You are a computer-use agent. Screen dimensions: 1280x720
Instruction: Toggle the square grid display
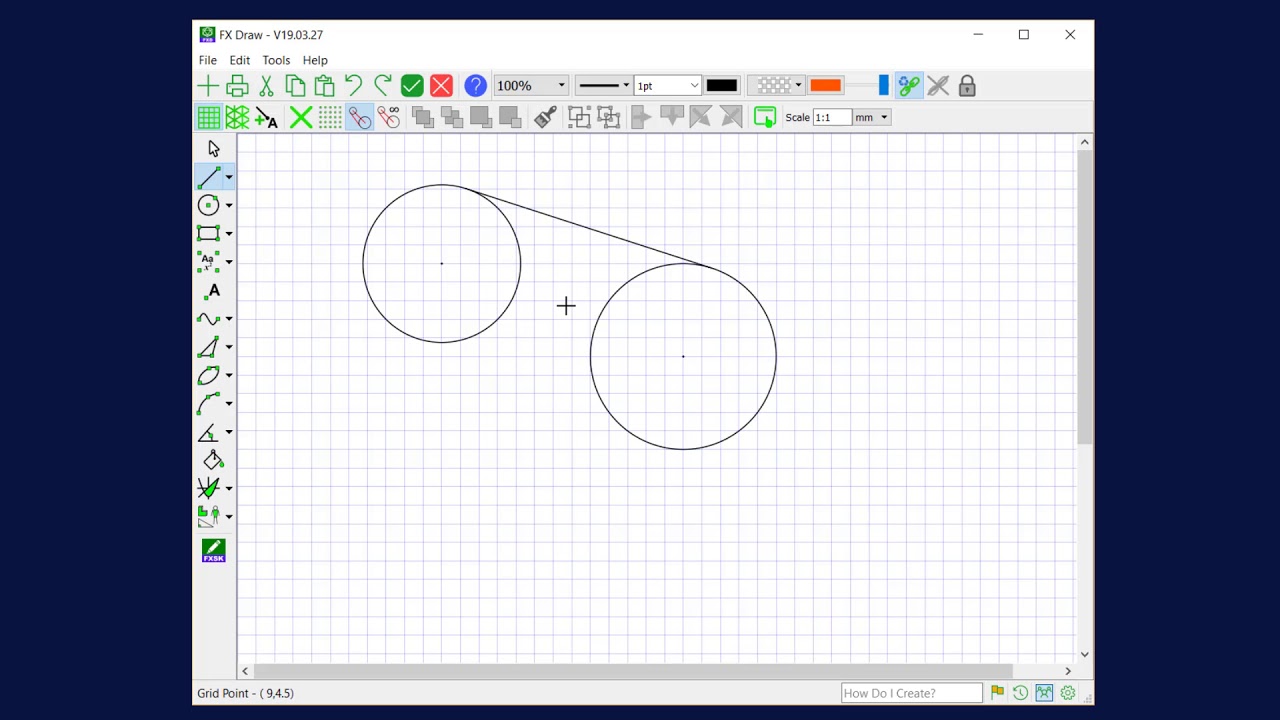[208, 118]
